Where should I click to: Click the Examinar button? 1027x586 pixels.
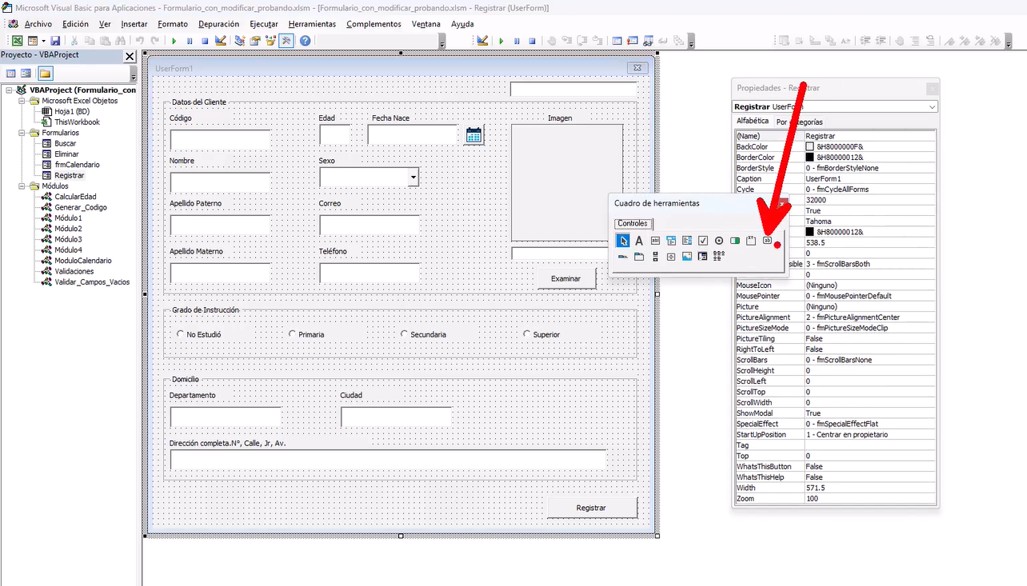[x=566, y=279]
